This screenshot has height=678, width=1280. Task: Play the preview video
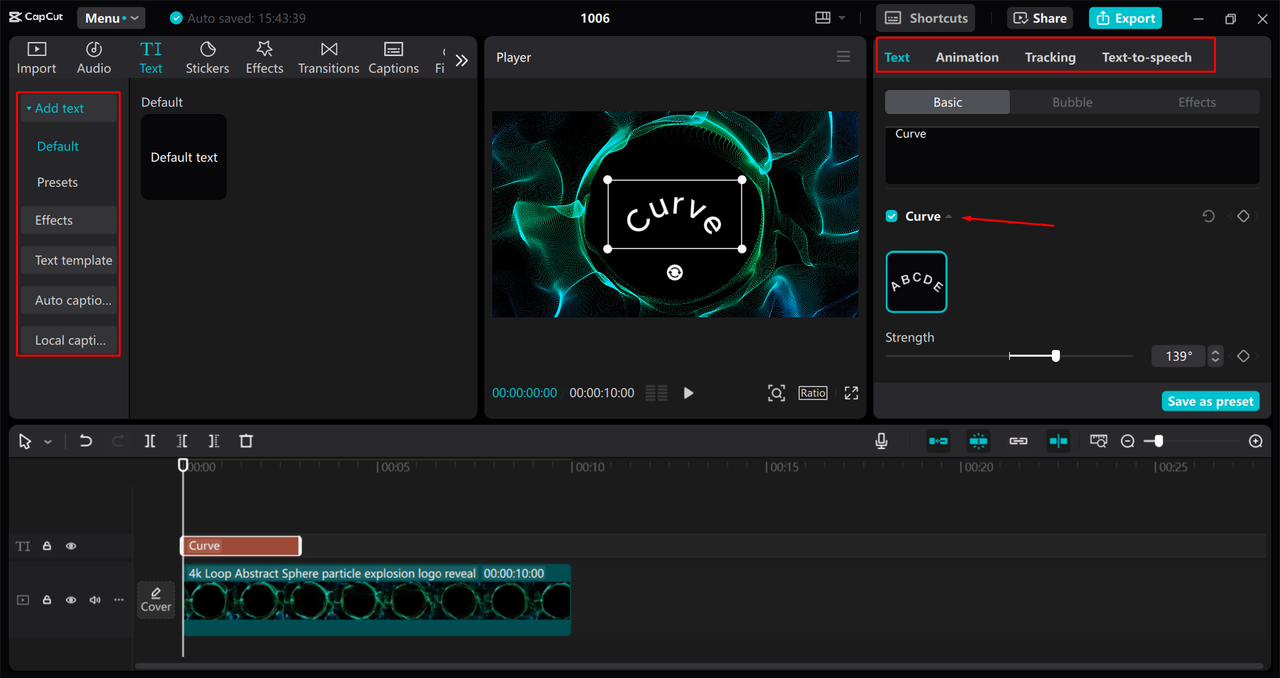tap(688, 393)
